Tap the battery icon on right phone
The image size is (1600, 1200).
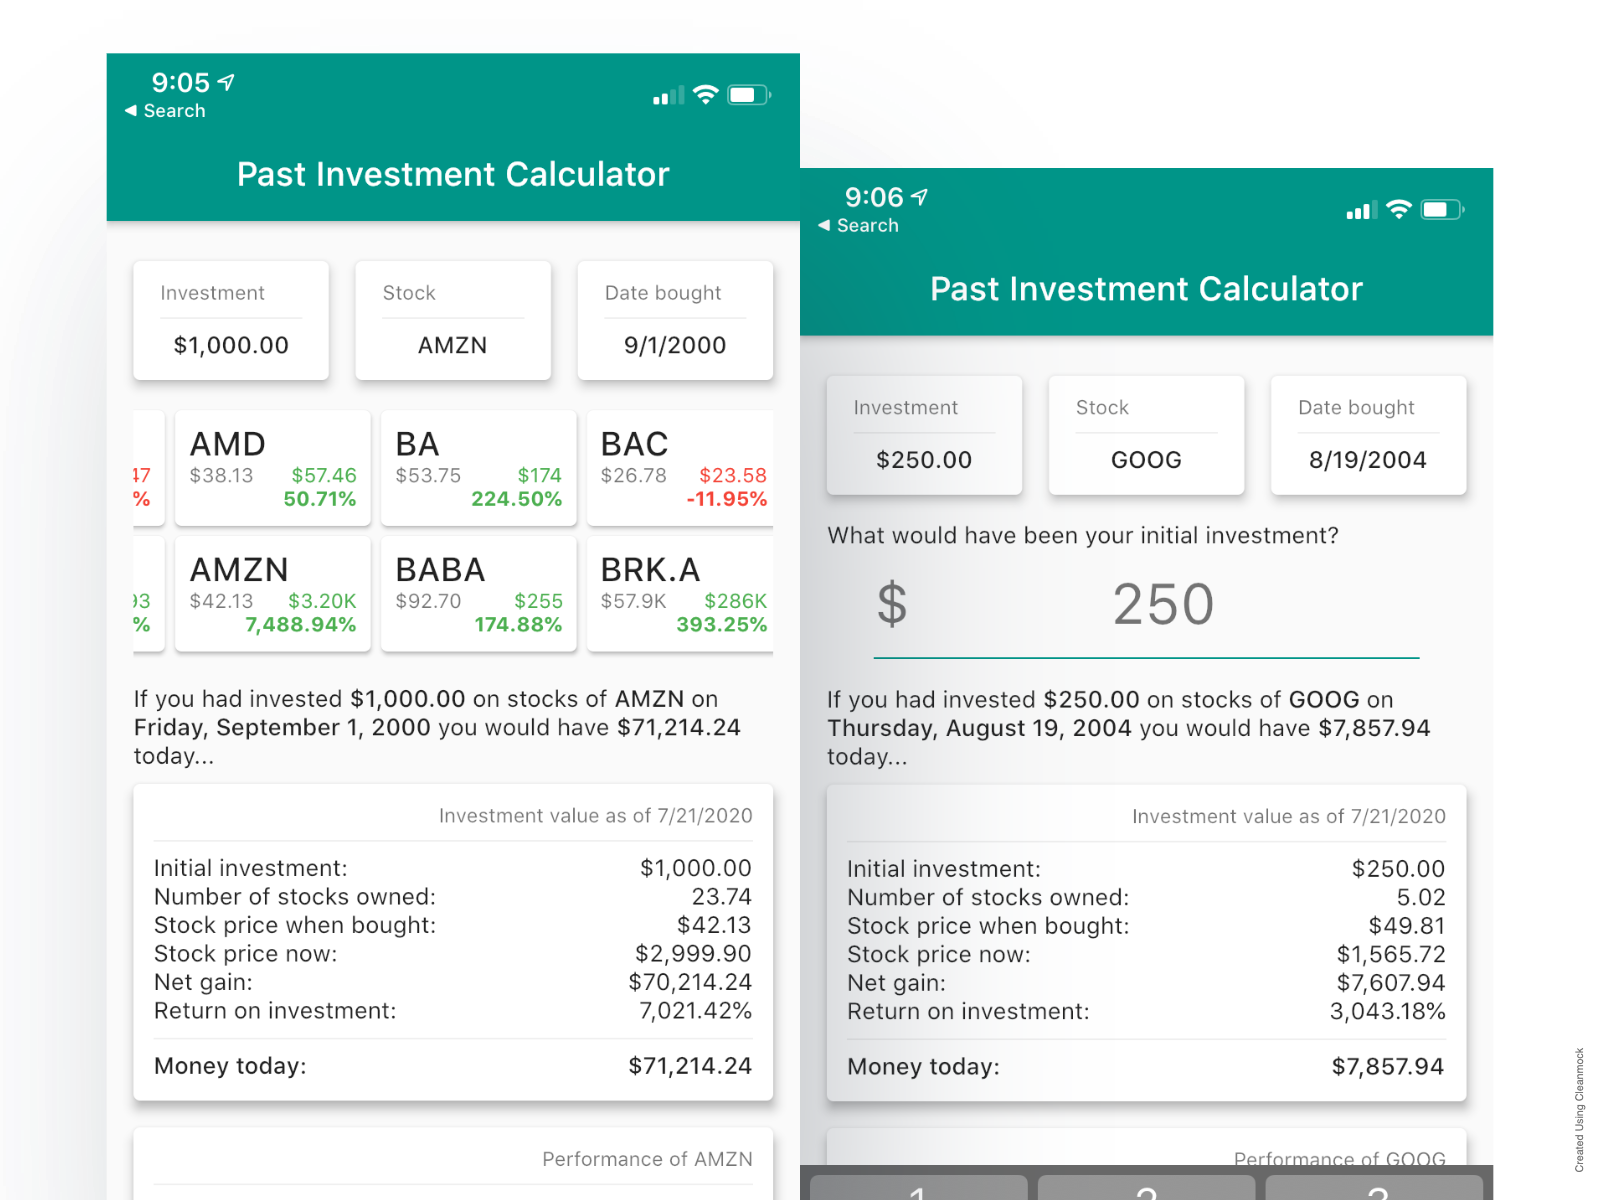(1442, 210)
